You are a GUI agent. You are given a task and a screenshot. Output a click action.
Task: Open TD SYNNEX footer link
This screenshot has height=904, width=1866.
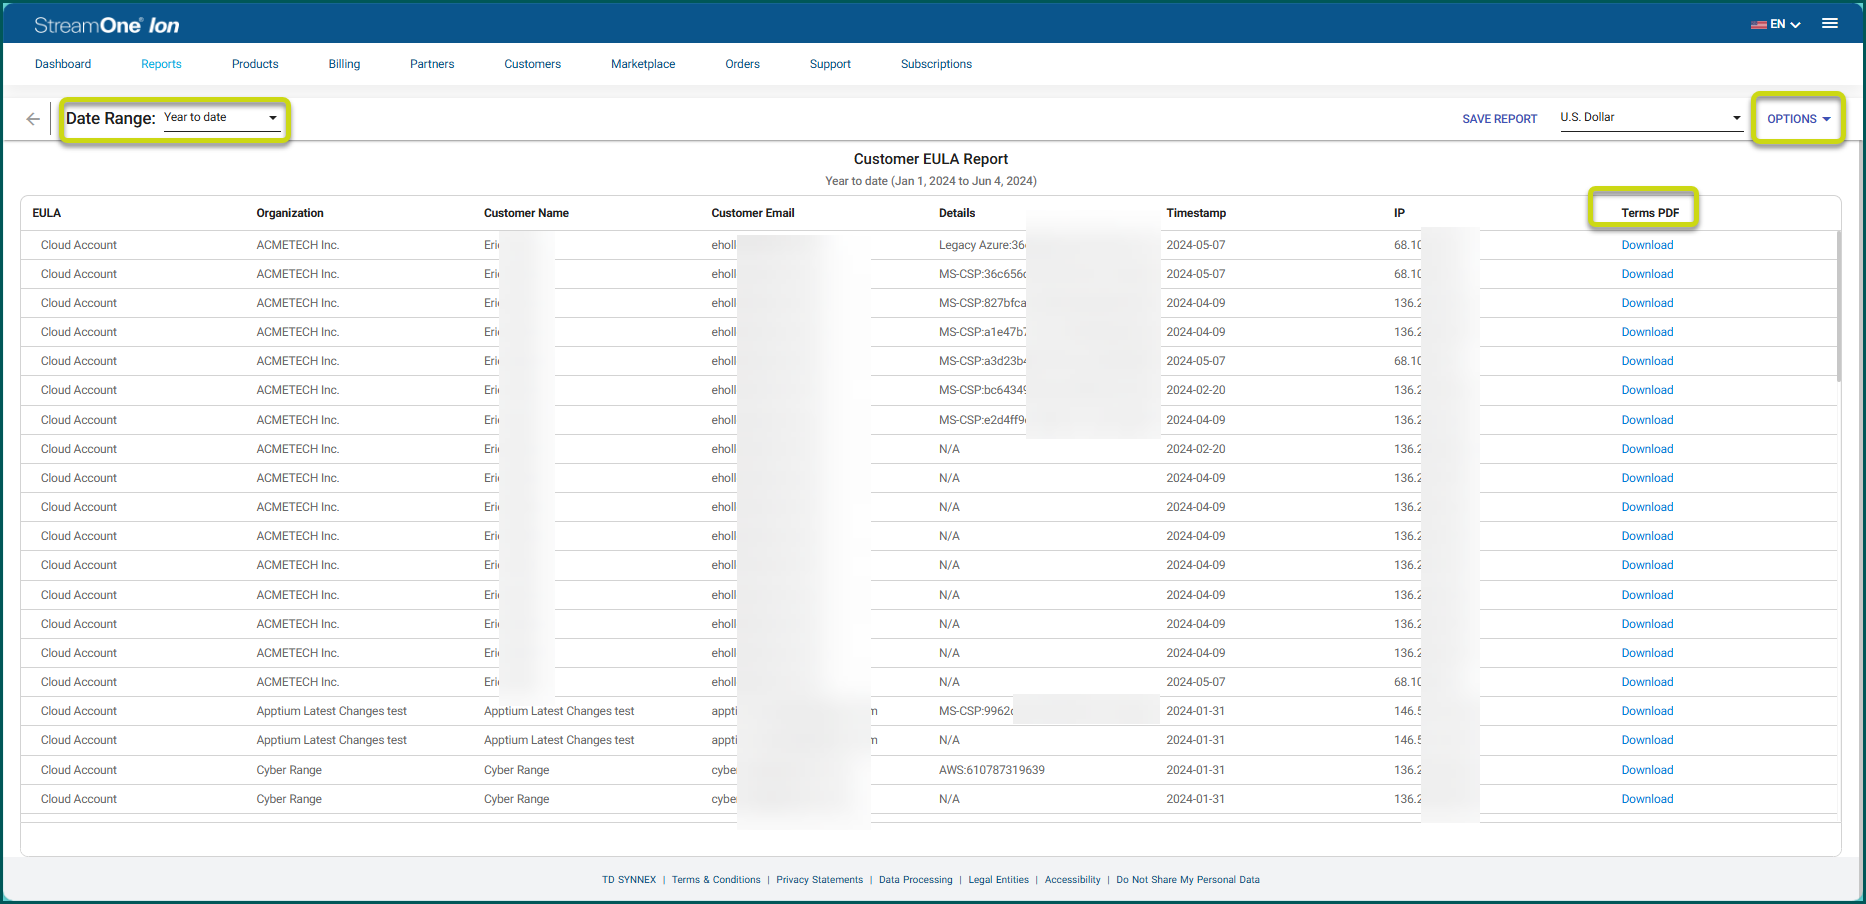[629, 880]
